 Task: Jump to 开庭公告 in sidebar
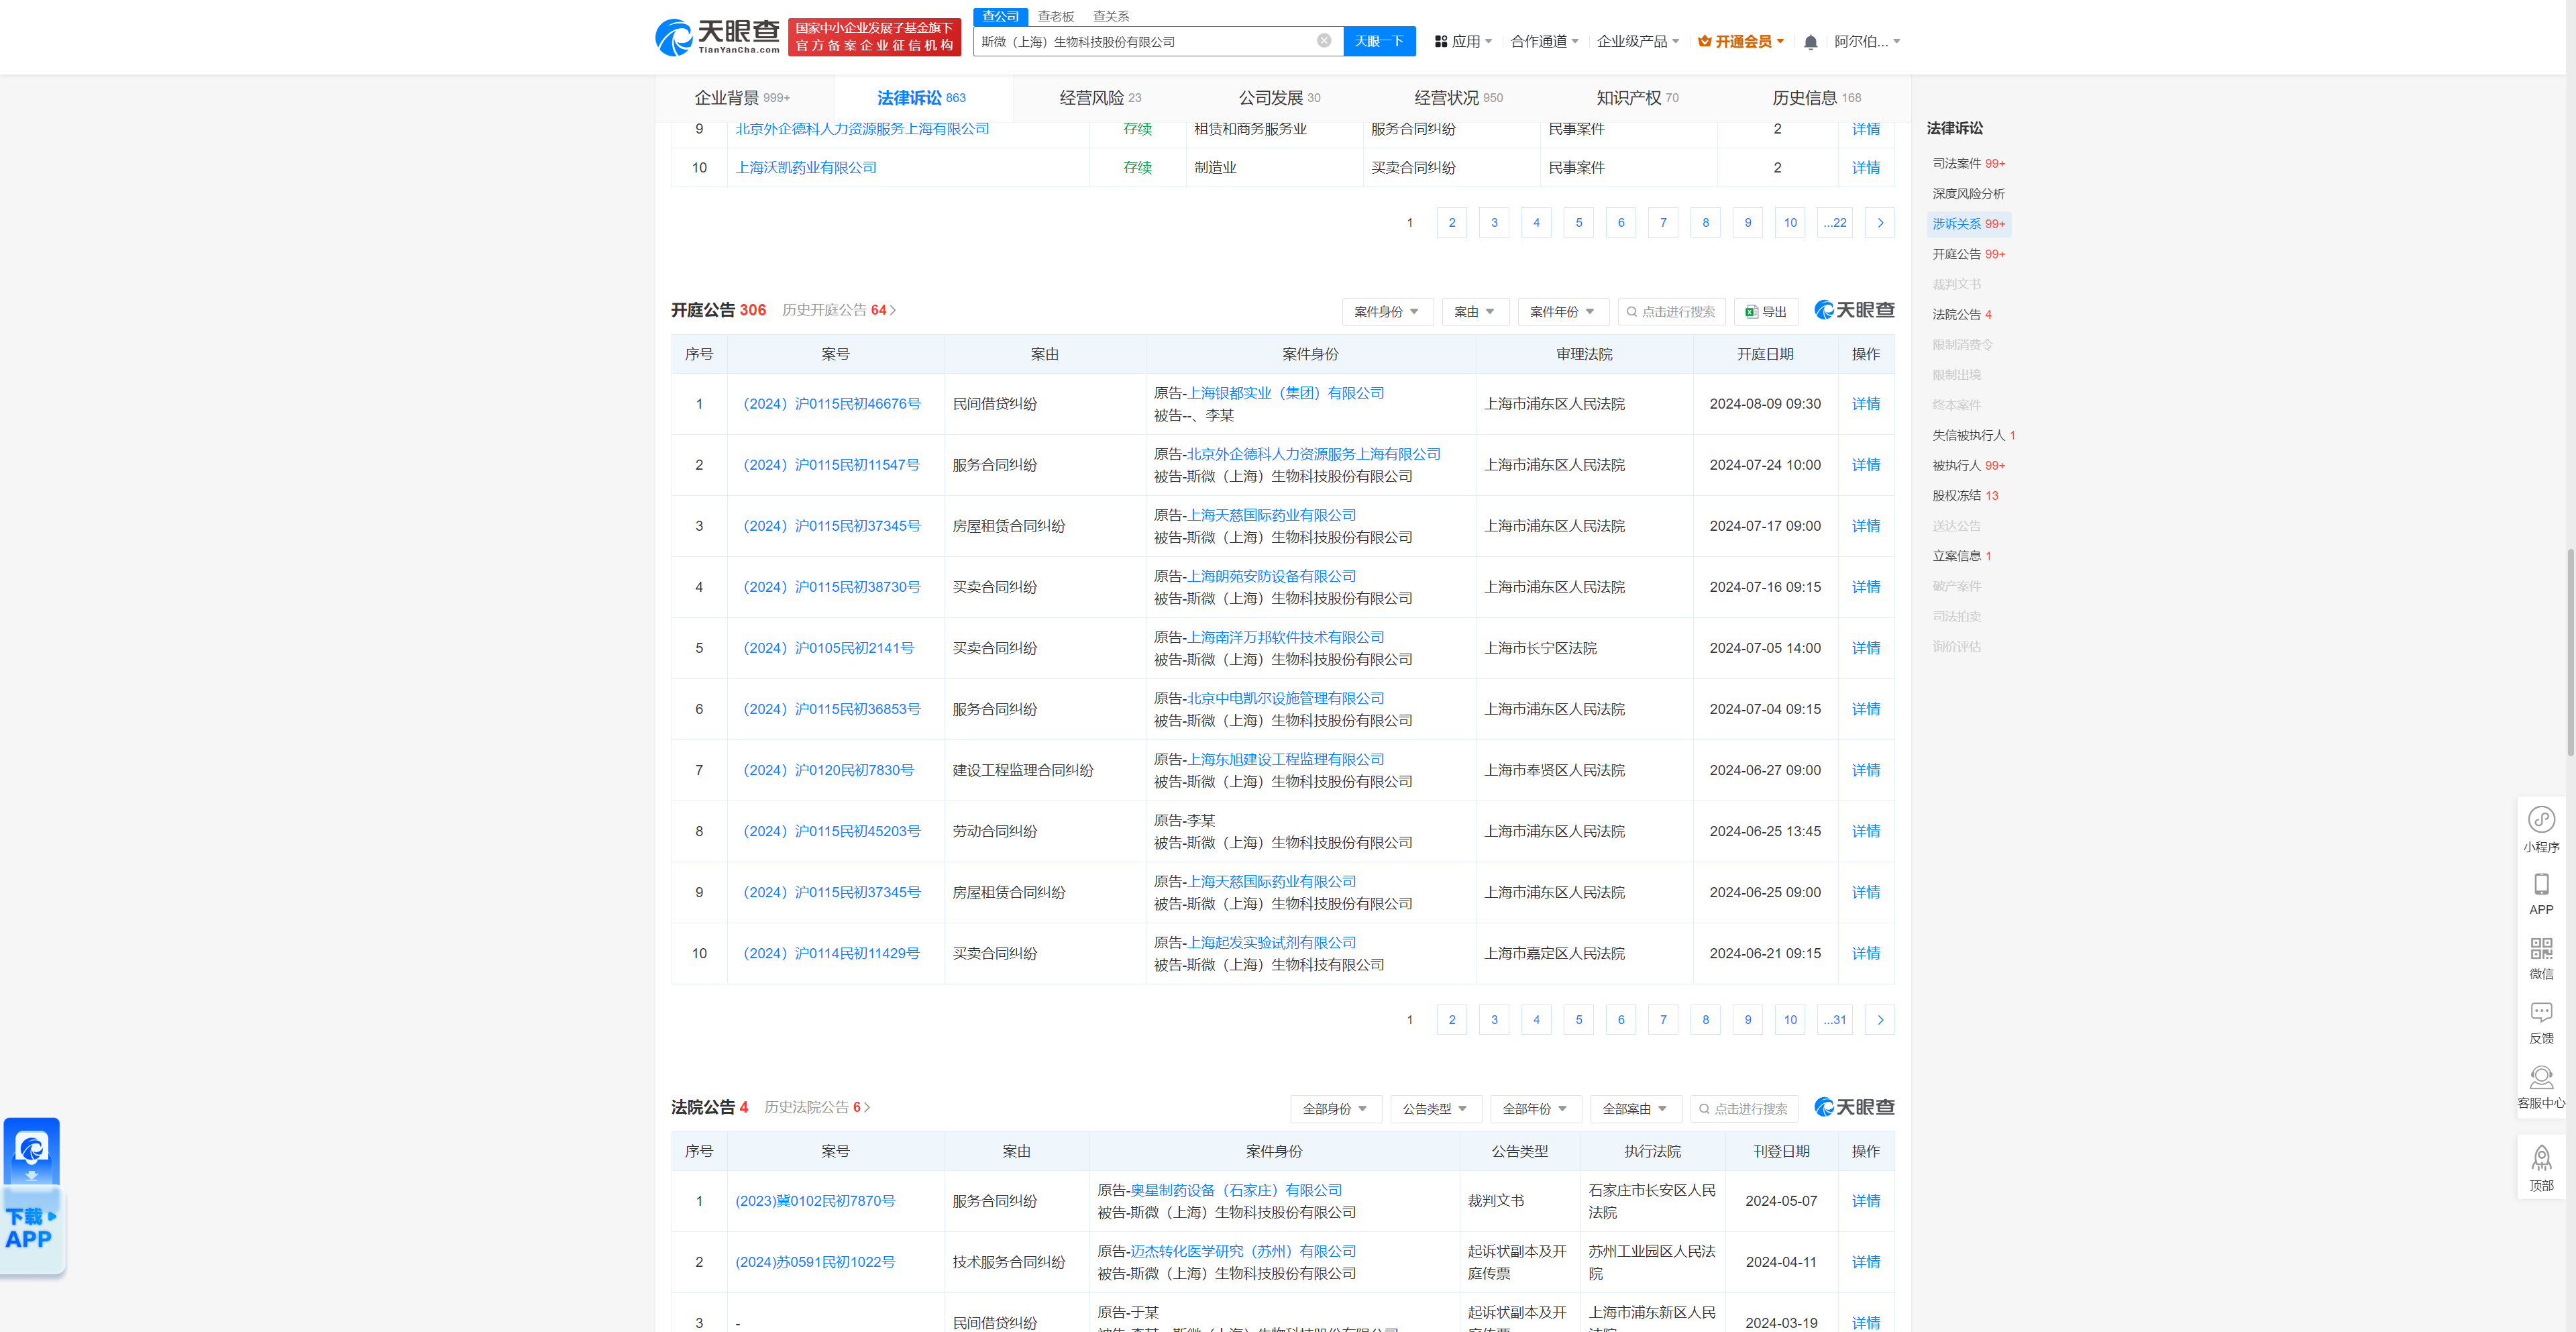[1968, 254]
